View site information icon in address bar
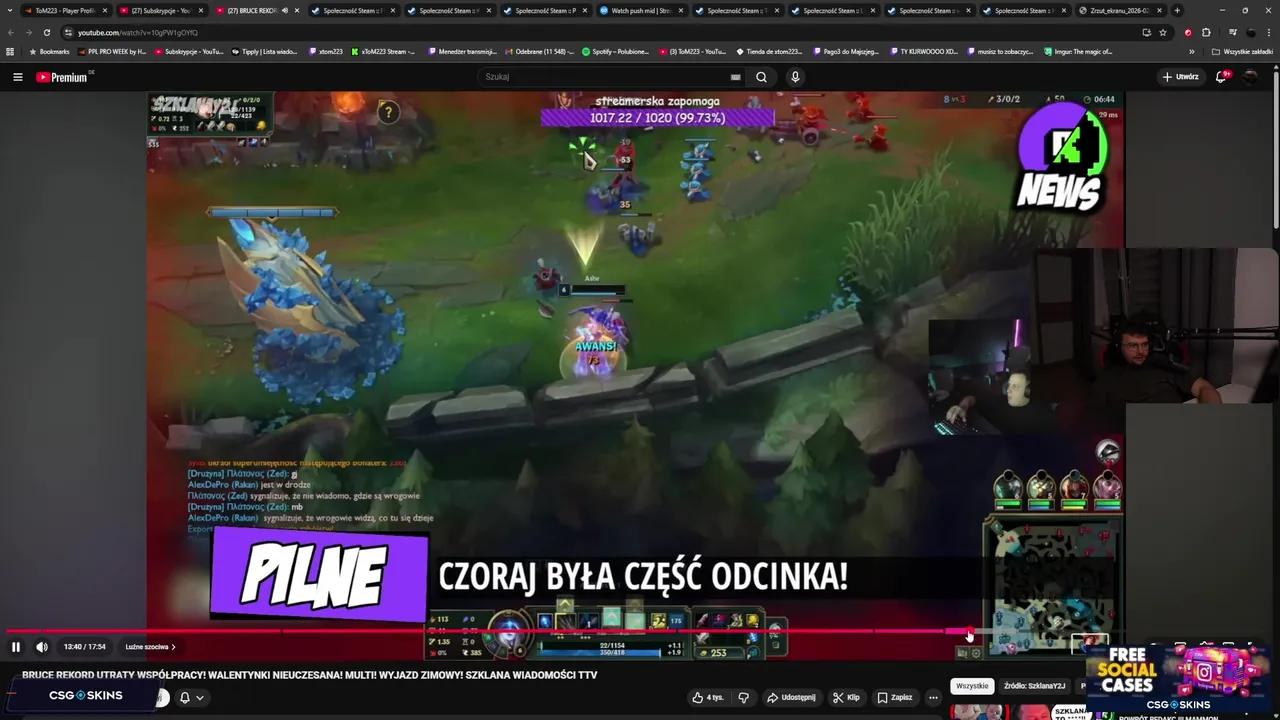This screenshot has width=1280, height=720. pos(69,32)
